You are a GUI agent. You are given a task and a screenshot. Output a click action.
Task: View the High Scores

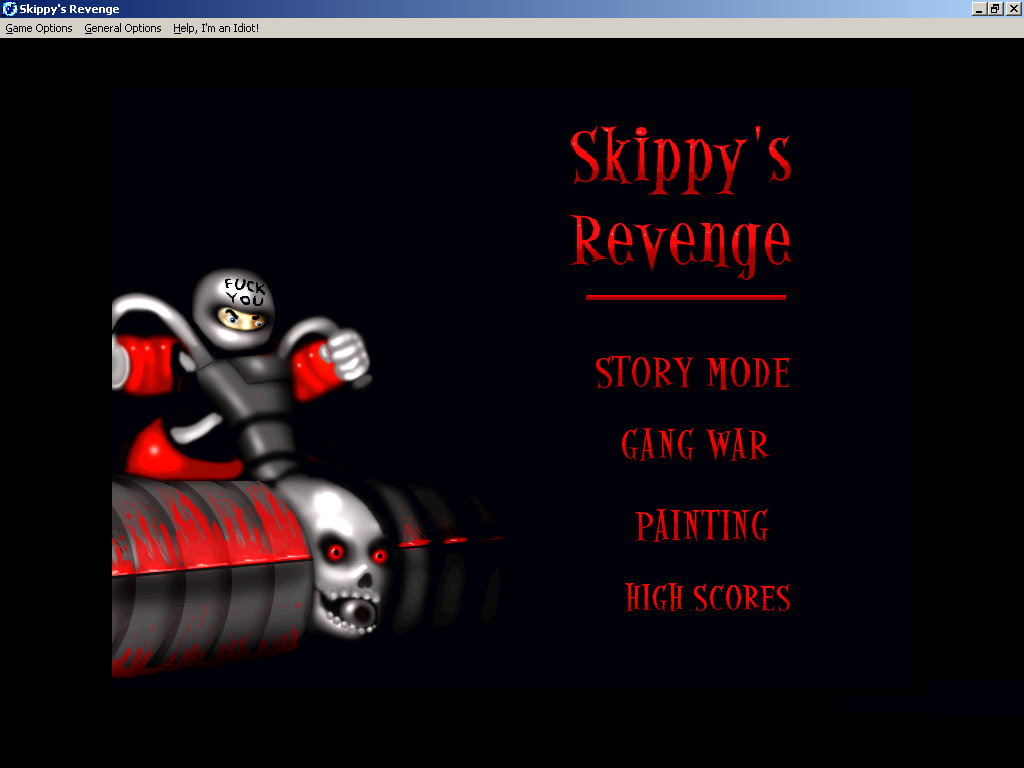point(708,597)
